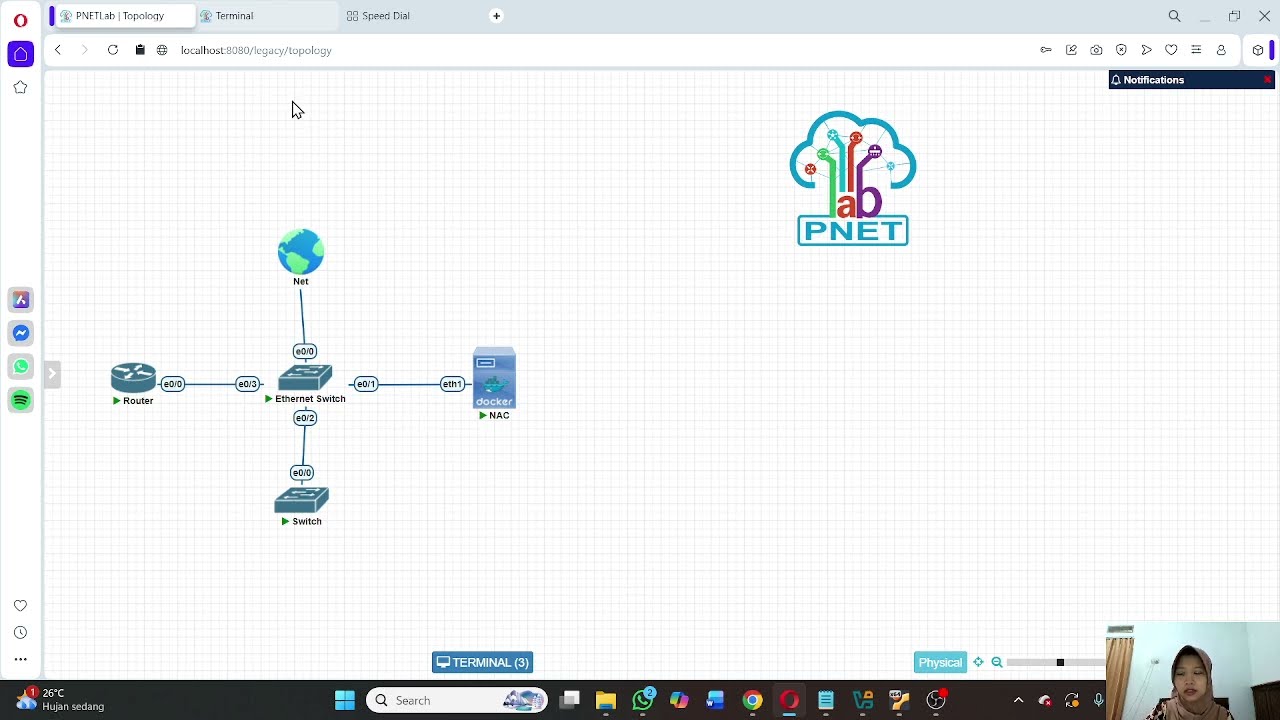Click the e0/2 interface label

point(305,418)
